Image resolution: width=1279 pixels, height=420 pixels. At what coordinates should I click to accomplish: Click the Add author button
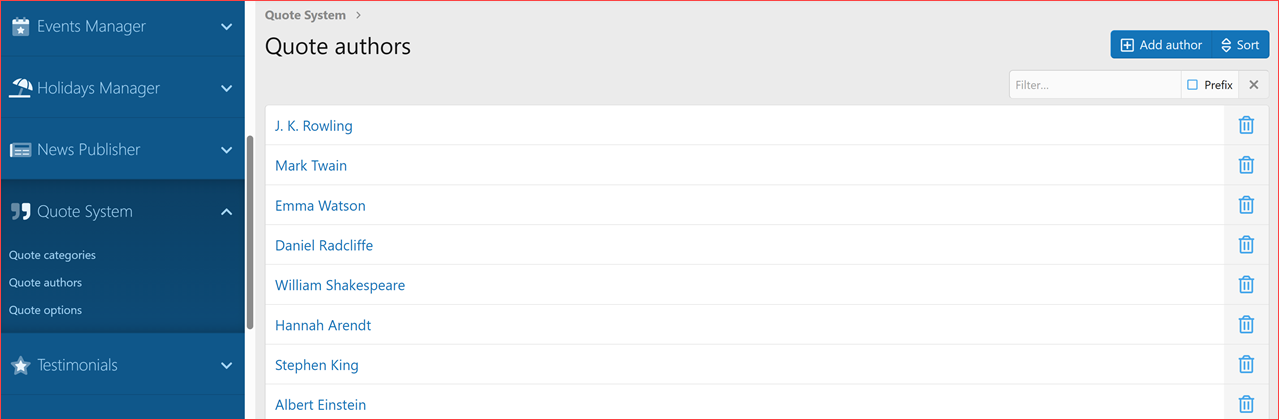pyautogui.click(x=1160, y=45)
